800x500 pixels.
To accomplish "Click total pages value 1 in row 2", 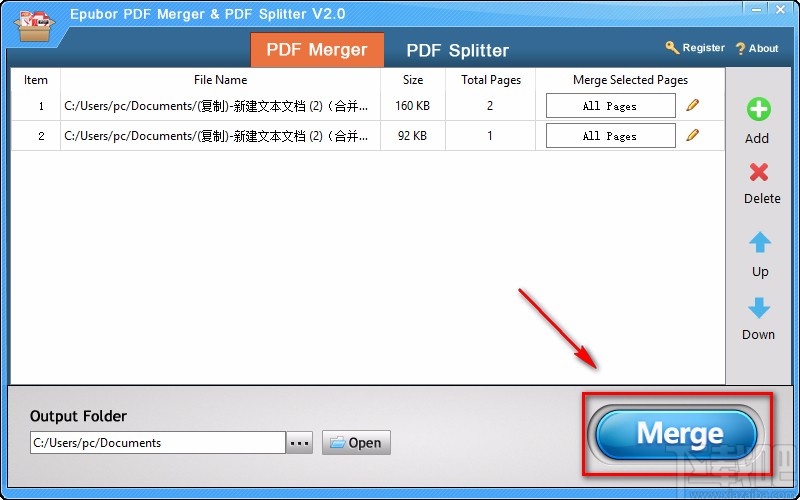I will point(490,136).
